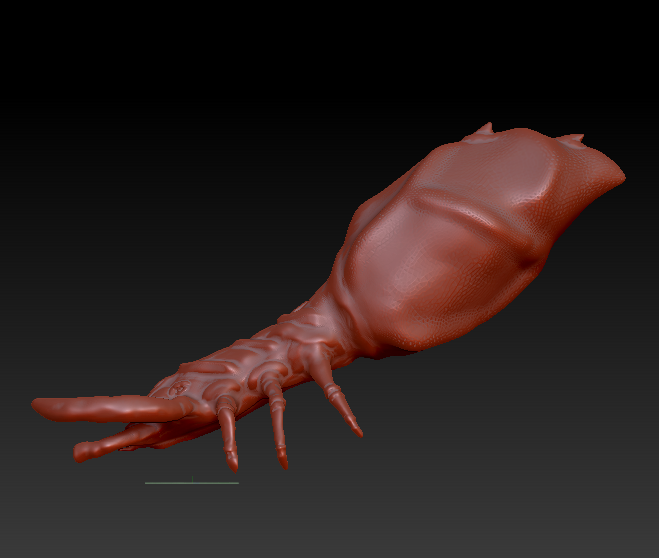
Task: Click the left spike on top of the shell
Action: (x=487, y=128)
